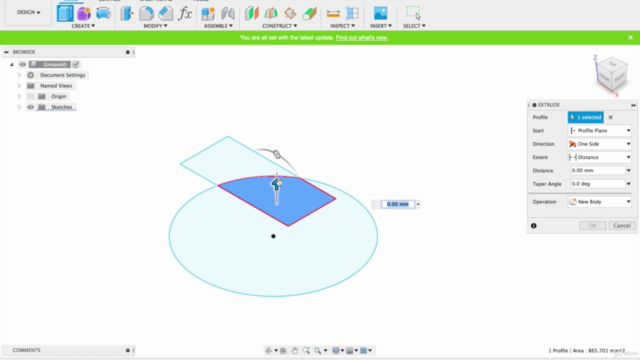Click the activate component check next to Unsaved
This screenshot has width=640, height=360.
tap(76, 64)
